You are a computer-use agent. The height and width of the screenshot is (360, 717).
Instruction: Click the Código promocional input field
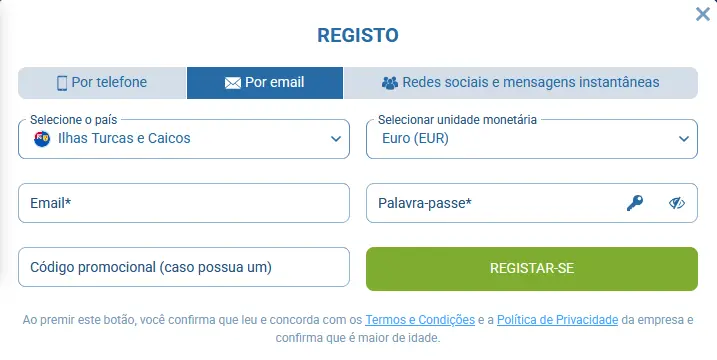184,267
